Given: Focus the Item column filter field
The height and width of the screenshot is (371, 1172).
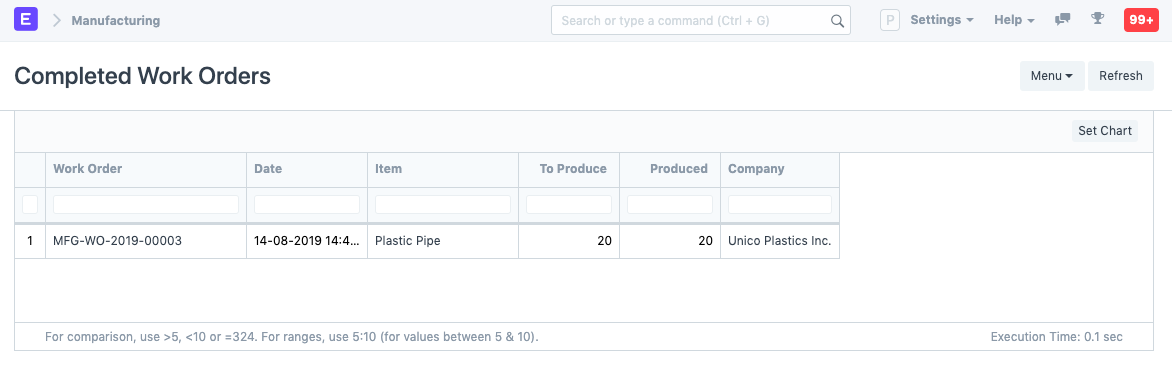Looking at the screenshot, I should point(442,204).
